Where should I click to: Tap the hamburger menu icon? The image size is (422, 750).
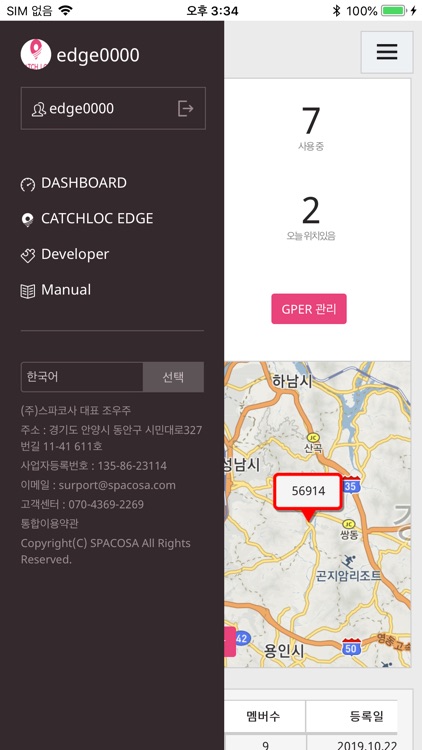387,52
